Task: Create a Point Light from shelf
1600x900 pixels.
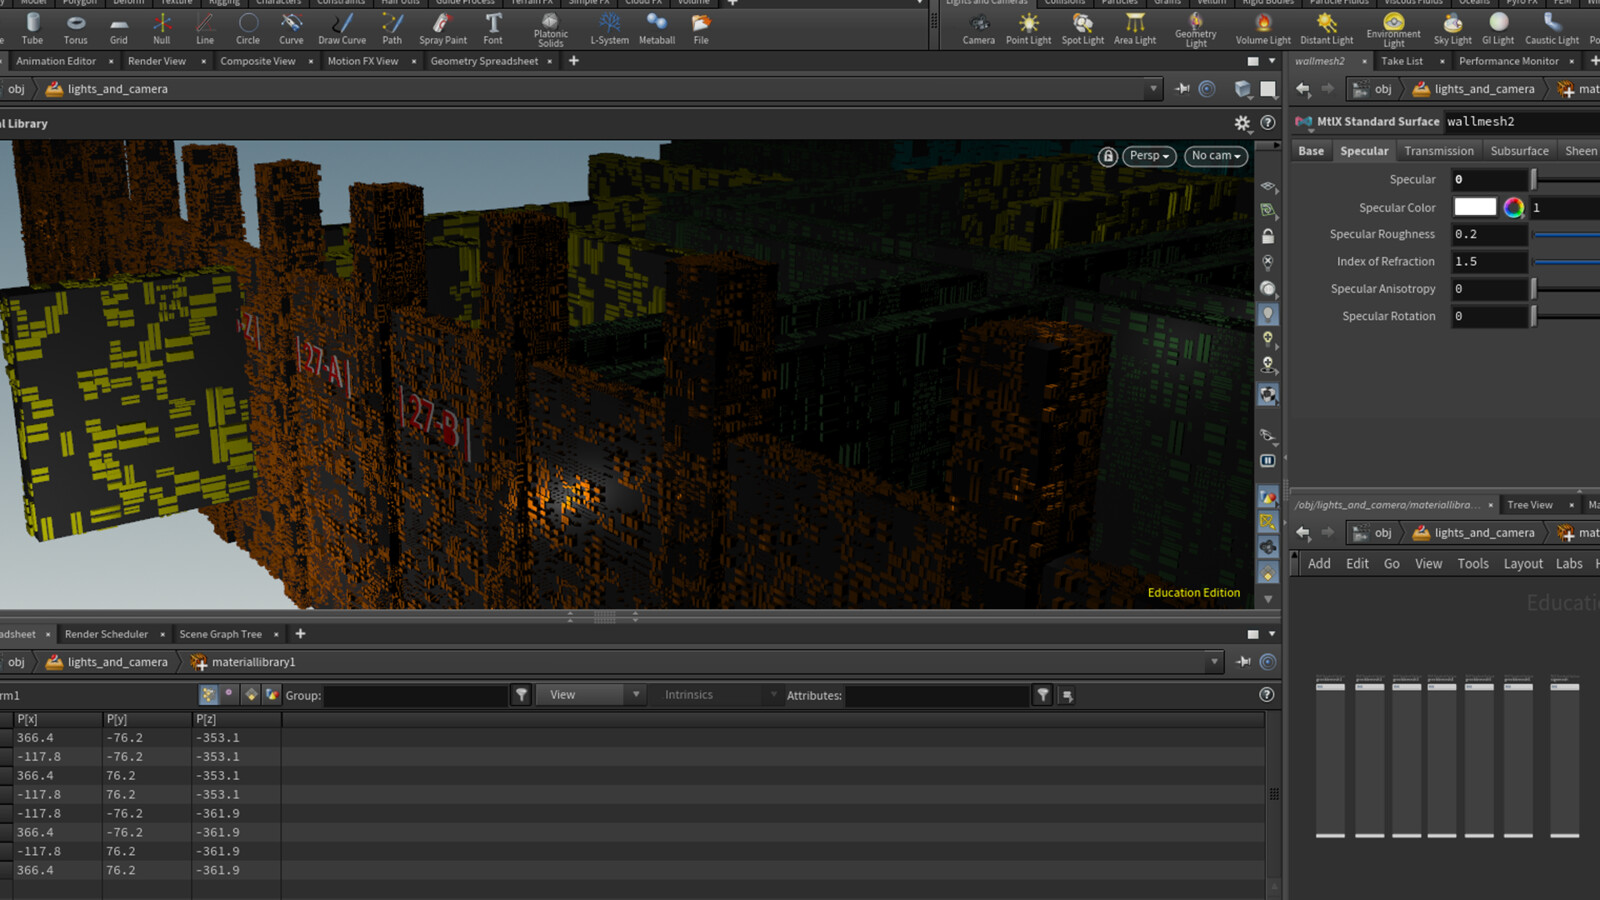Action: 1028,28
